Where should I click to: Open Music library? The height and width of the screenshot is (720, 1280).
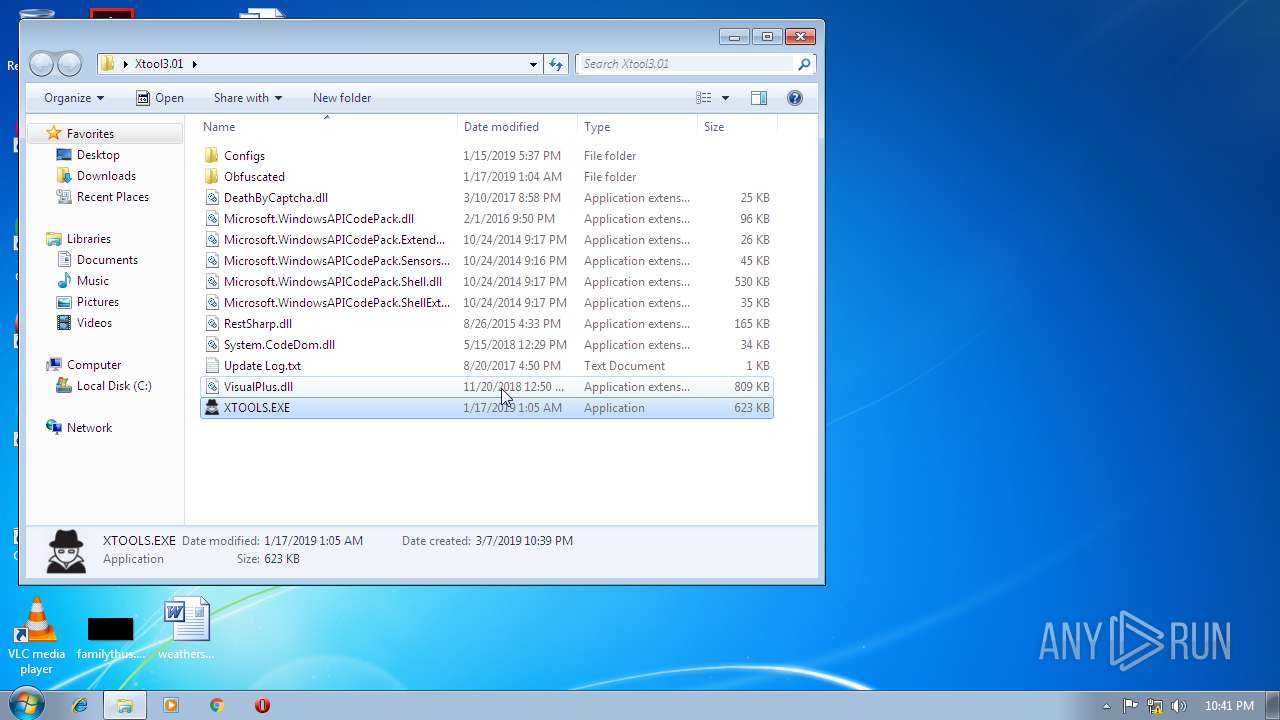pyautogui.click(x=92, y=281)
